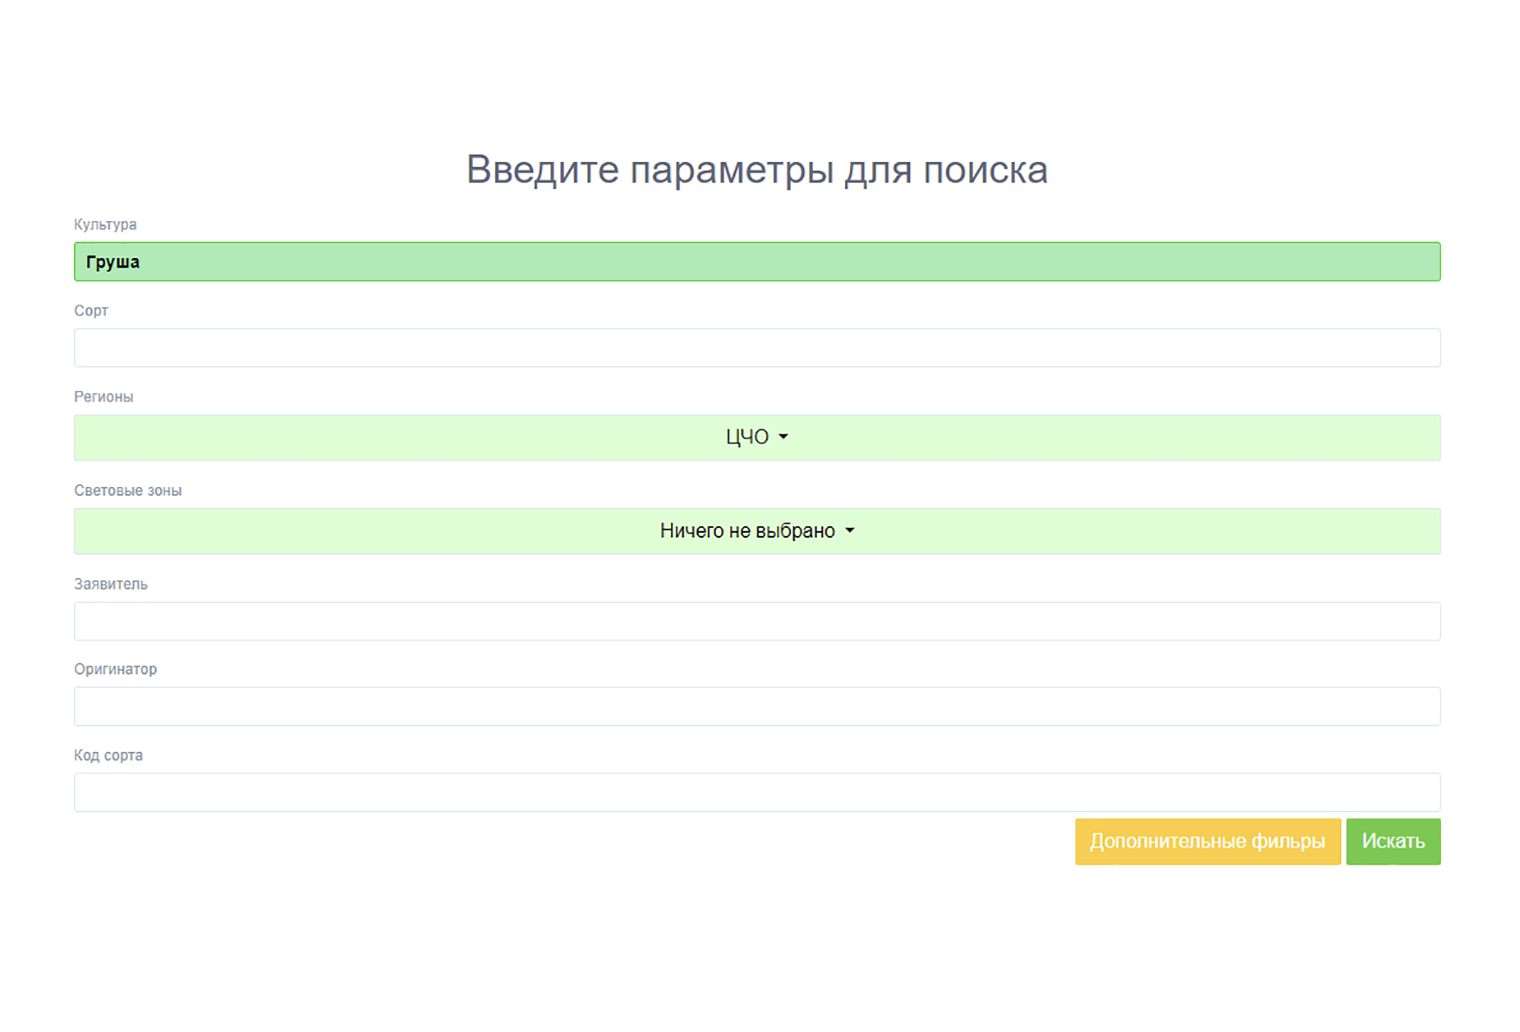Click the Заявитель label text
This screenshot has height=1032, width=1520.
click(111, 584)
